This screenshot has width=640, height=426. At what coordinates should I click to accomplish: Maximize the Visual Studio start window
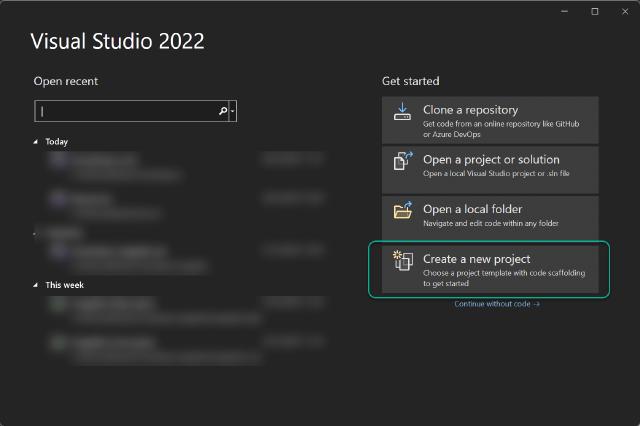click(x=595, y=11)
